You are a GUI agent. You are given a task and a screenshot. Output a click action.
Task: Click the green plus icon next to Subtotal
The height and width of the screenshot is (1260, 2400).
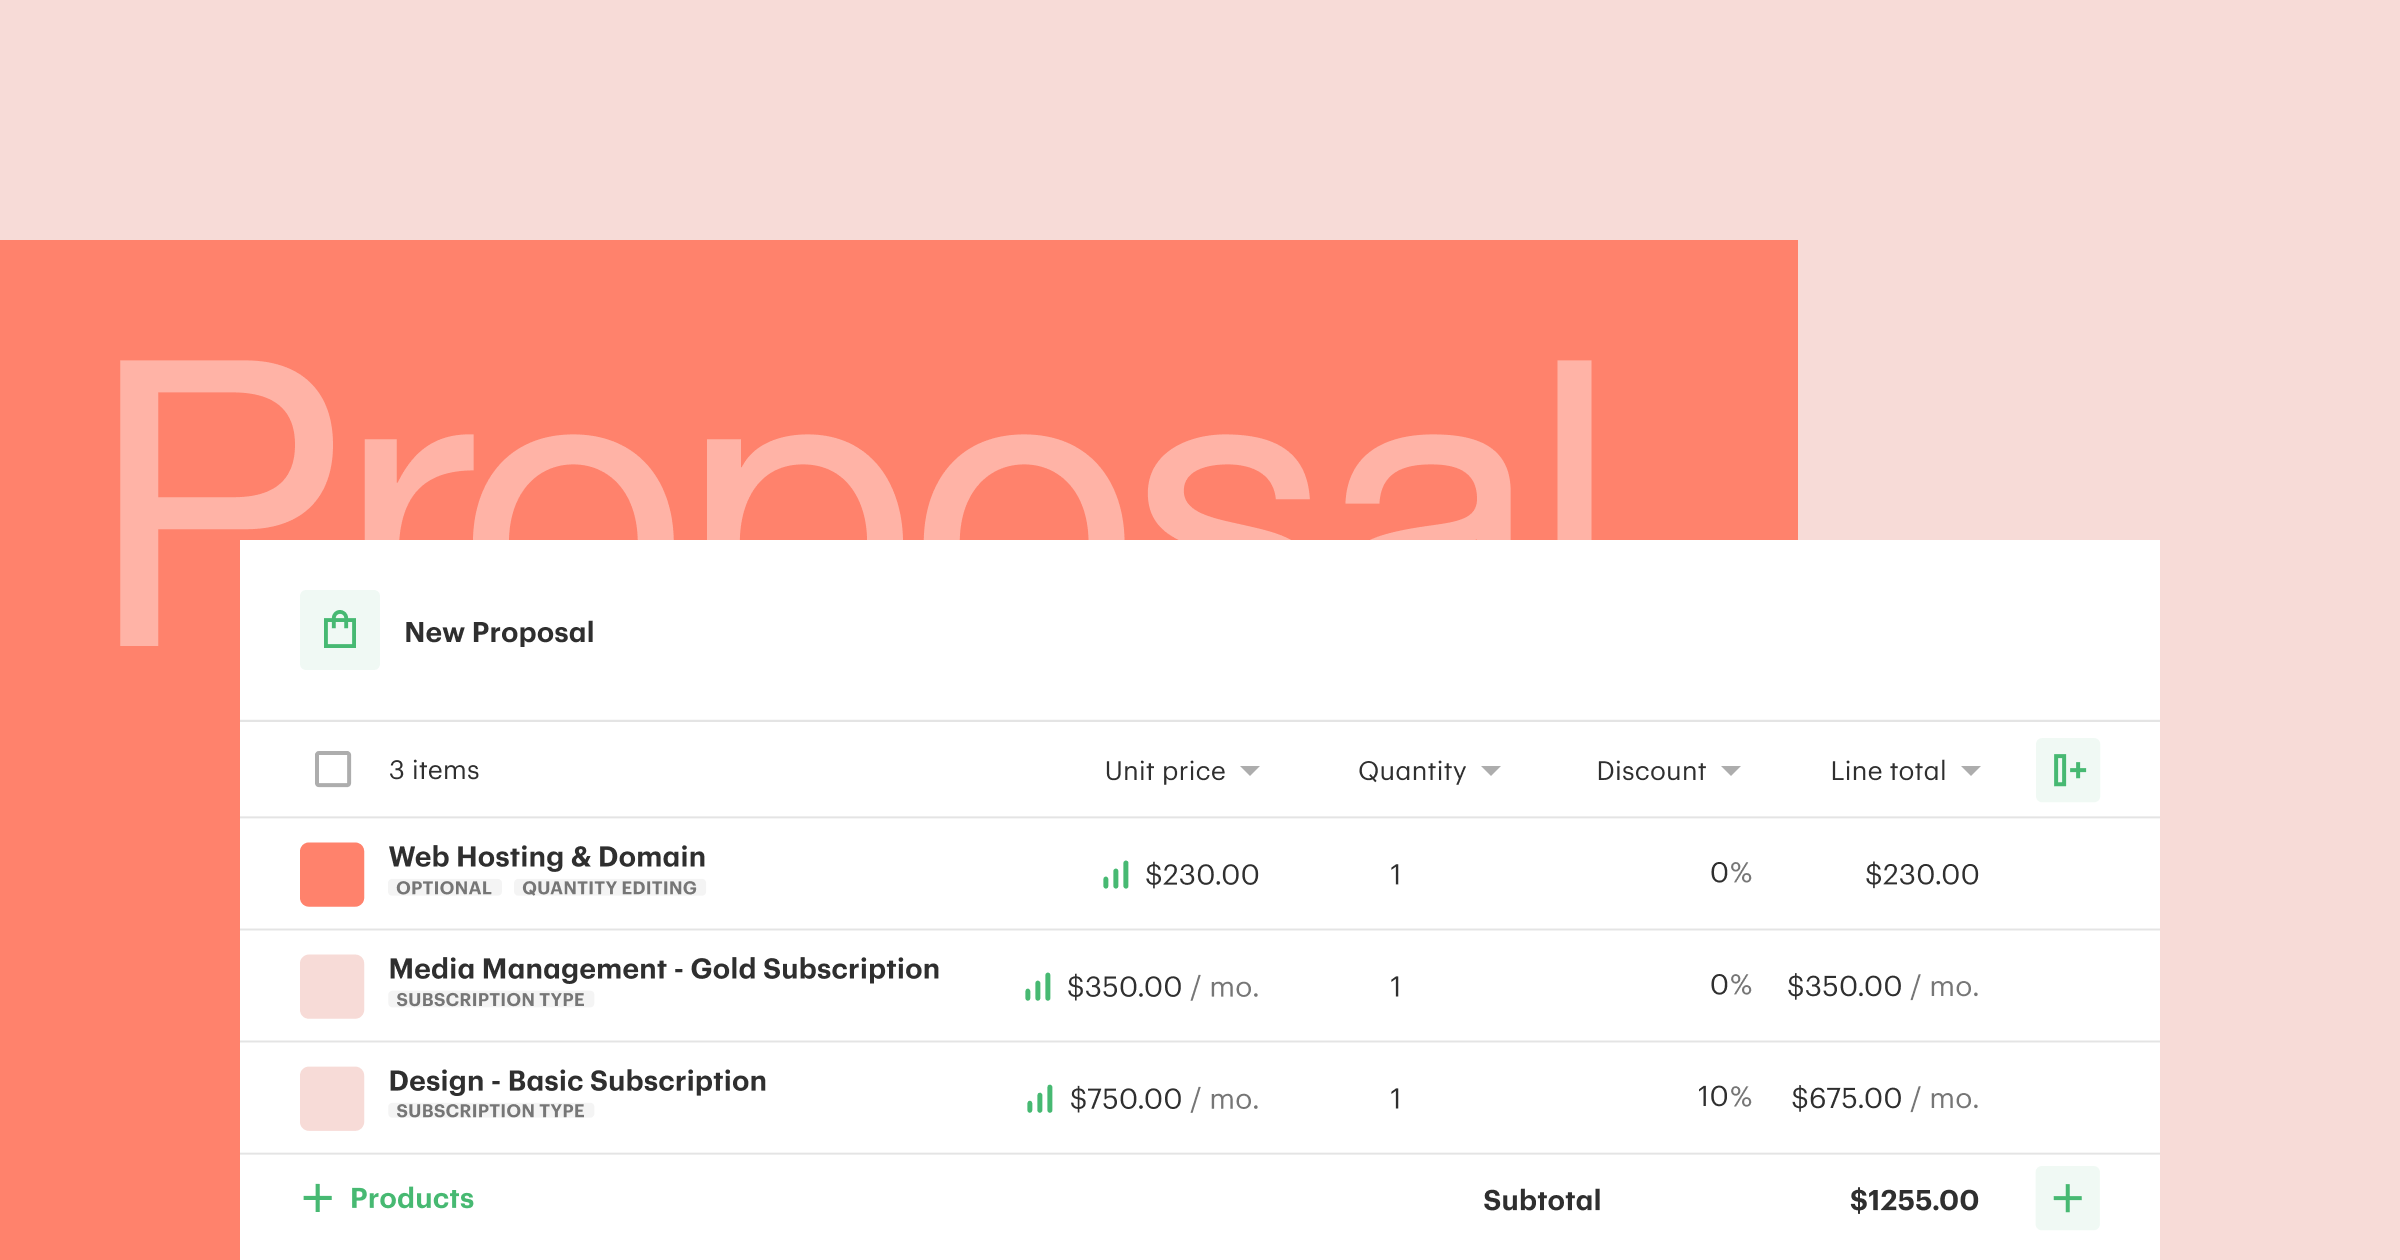pos(2066,1197)
